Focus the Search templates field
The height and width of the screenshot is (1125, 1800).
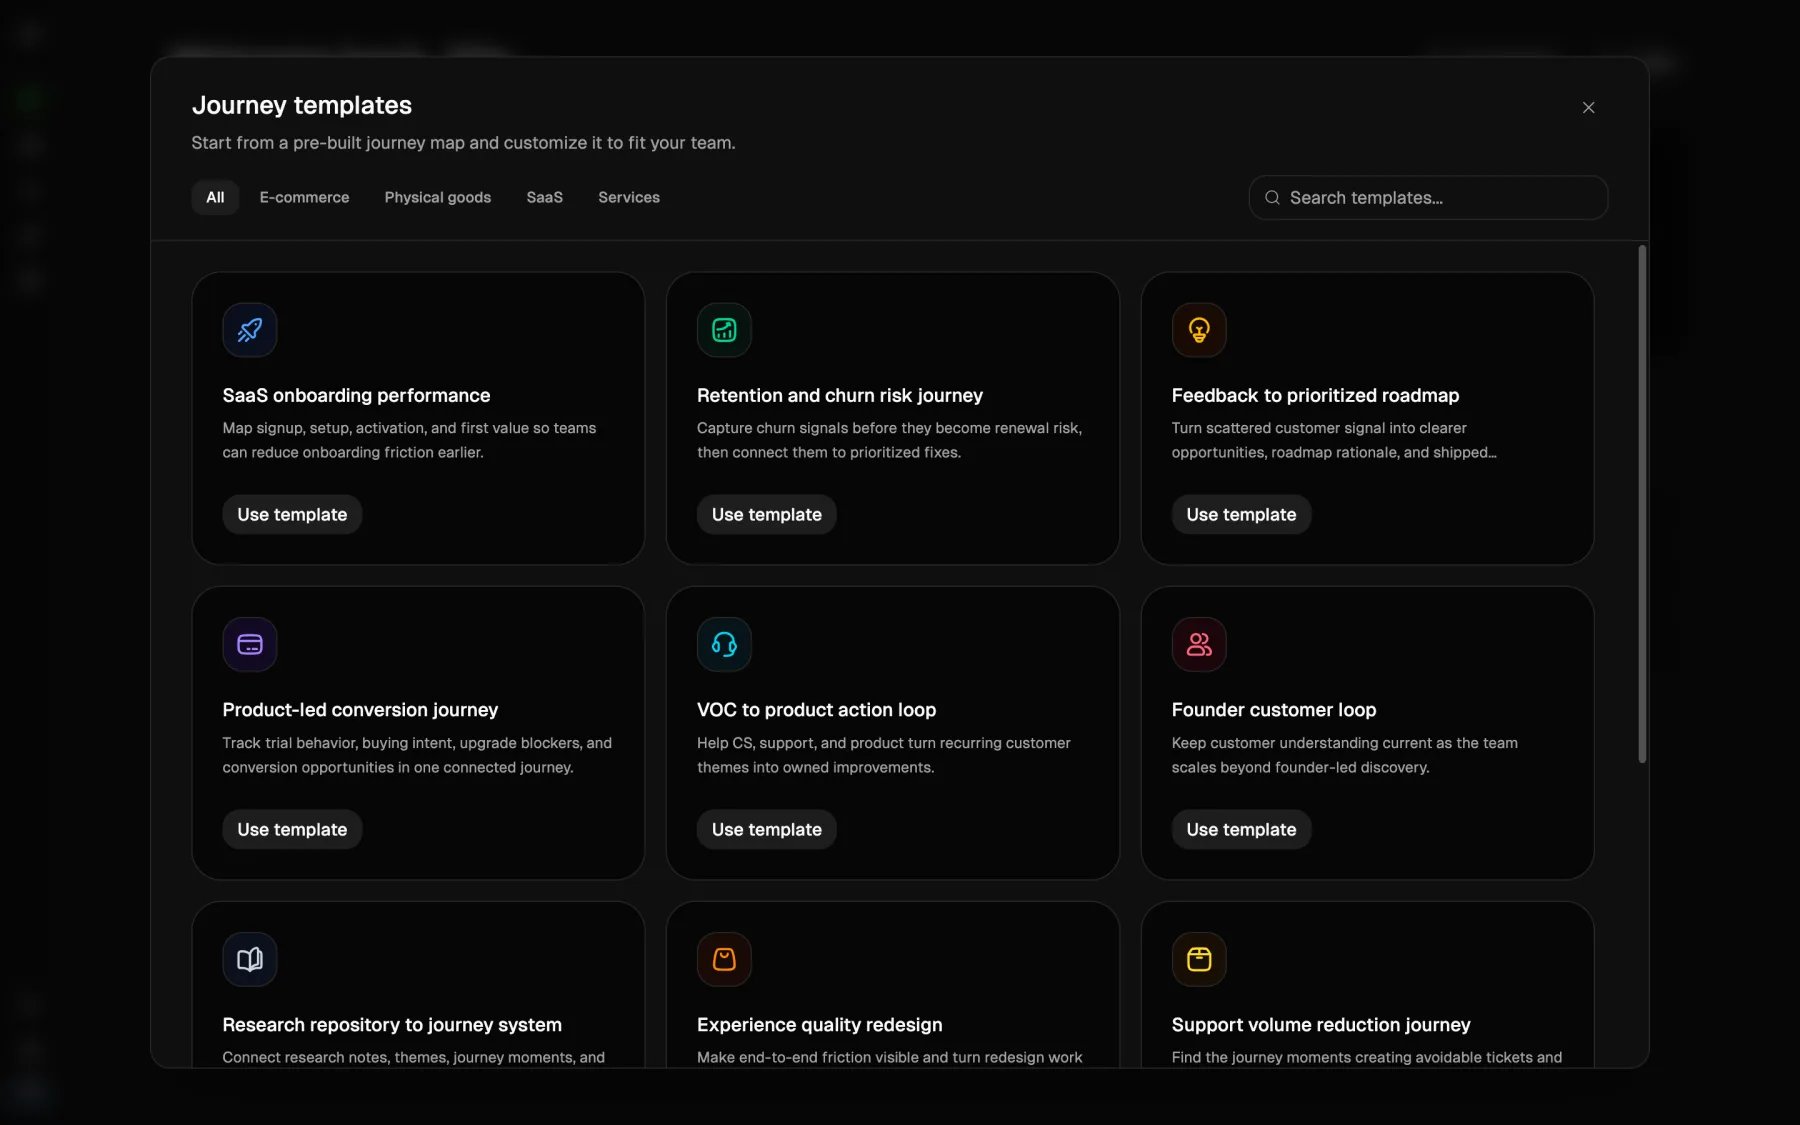click(1428, 198)
